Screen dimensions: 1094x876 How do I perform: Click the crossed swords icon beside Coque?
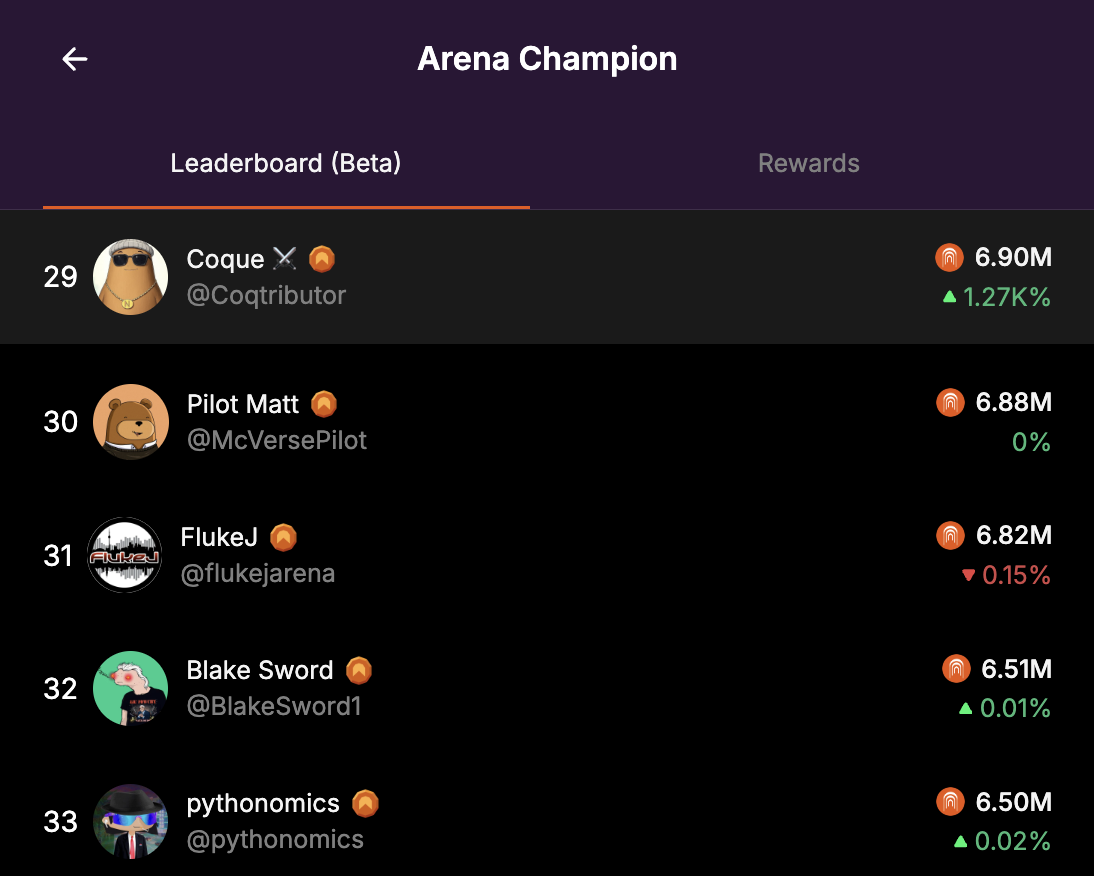285,258
